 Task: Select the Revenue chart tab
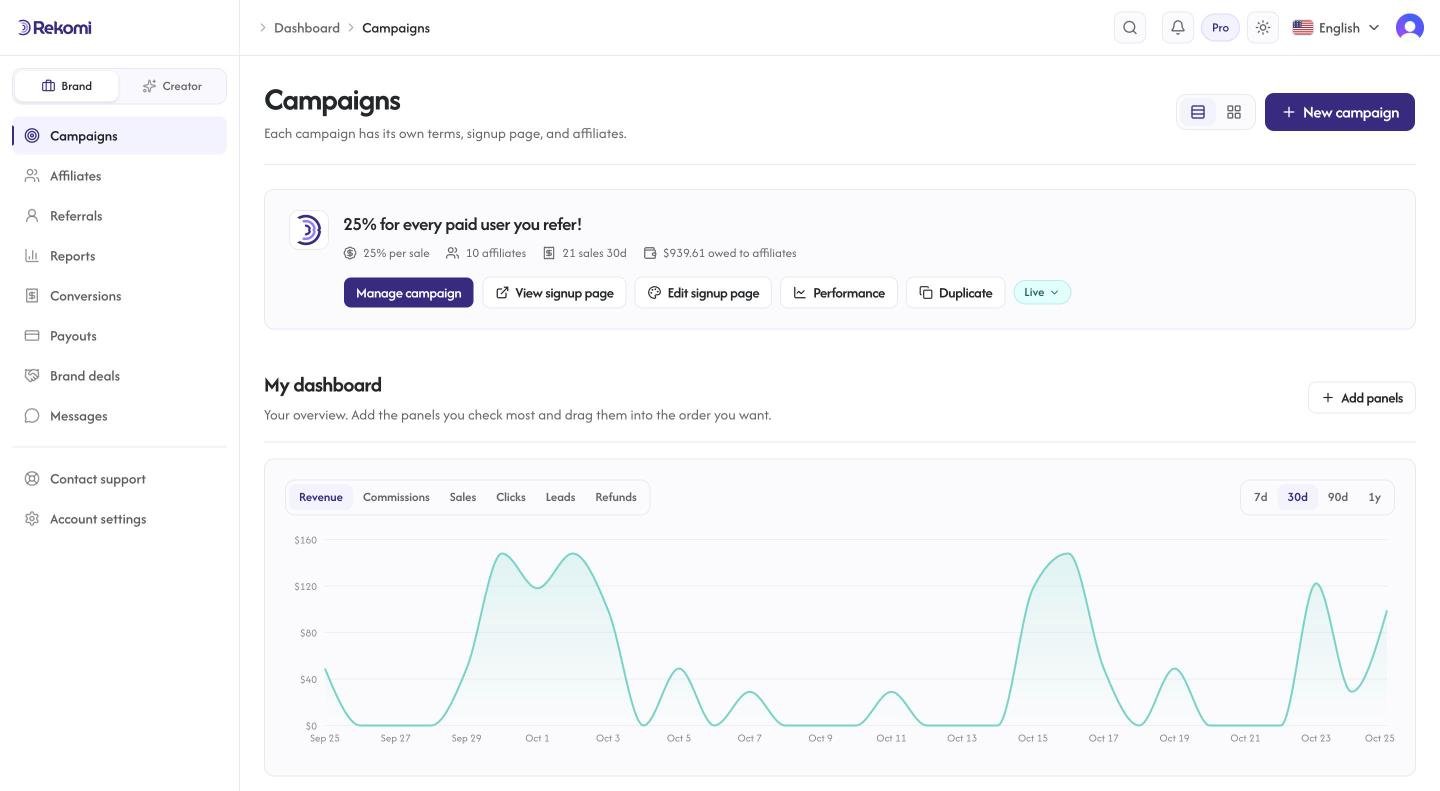click(321, 497)
